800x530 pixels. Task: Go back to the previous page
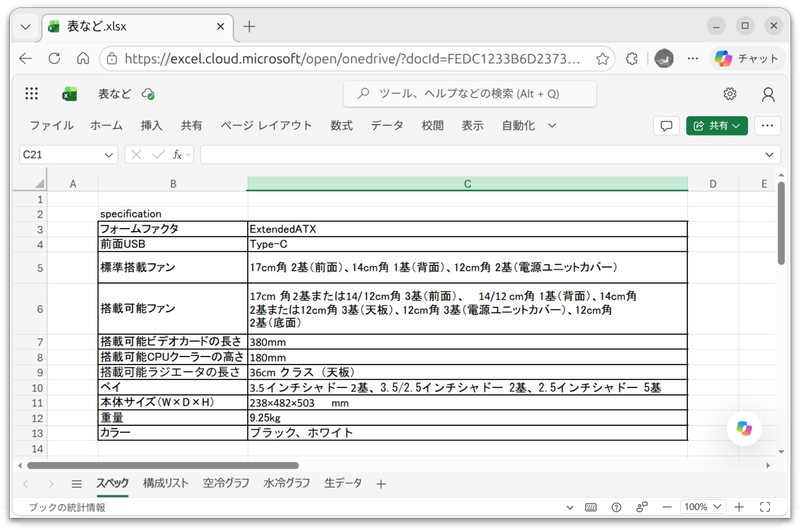click(x=26, y=59)
